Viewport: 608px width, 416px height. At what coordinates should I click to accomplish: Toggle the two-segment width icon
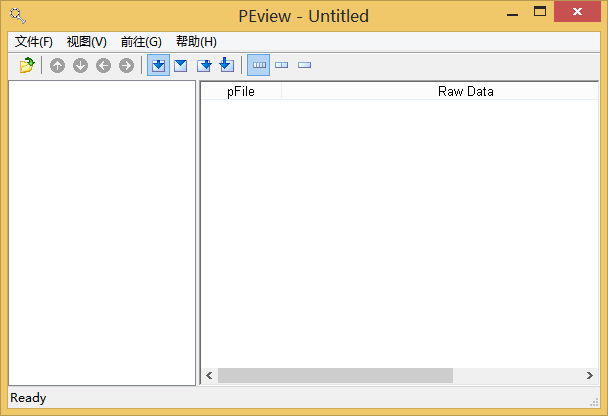(x=282, y=65)
